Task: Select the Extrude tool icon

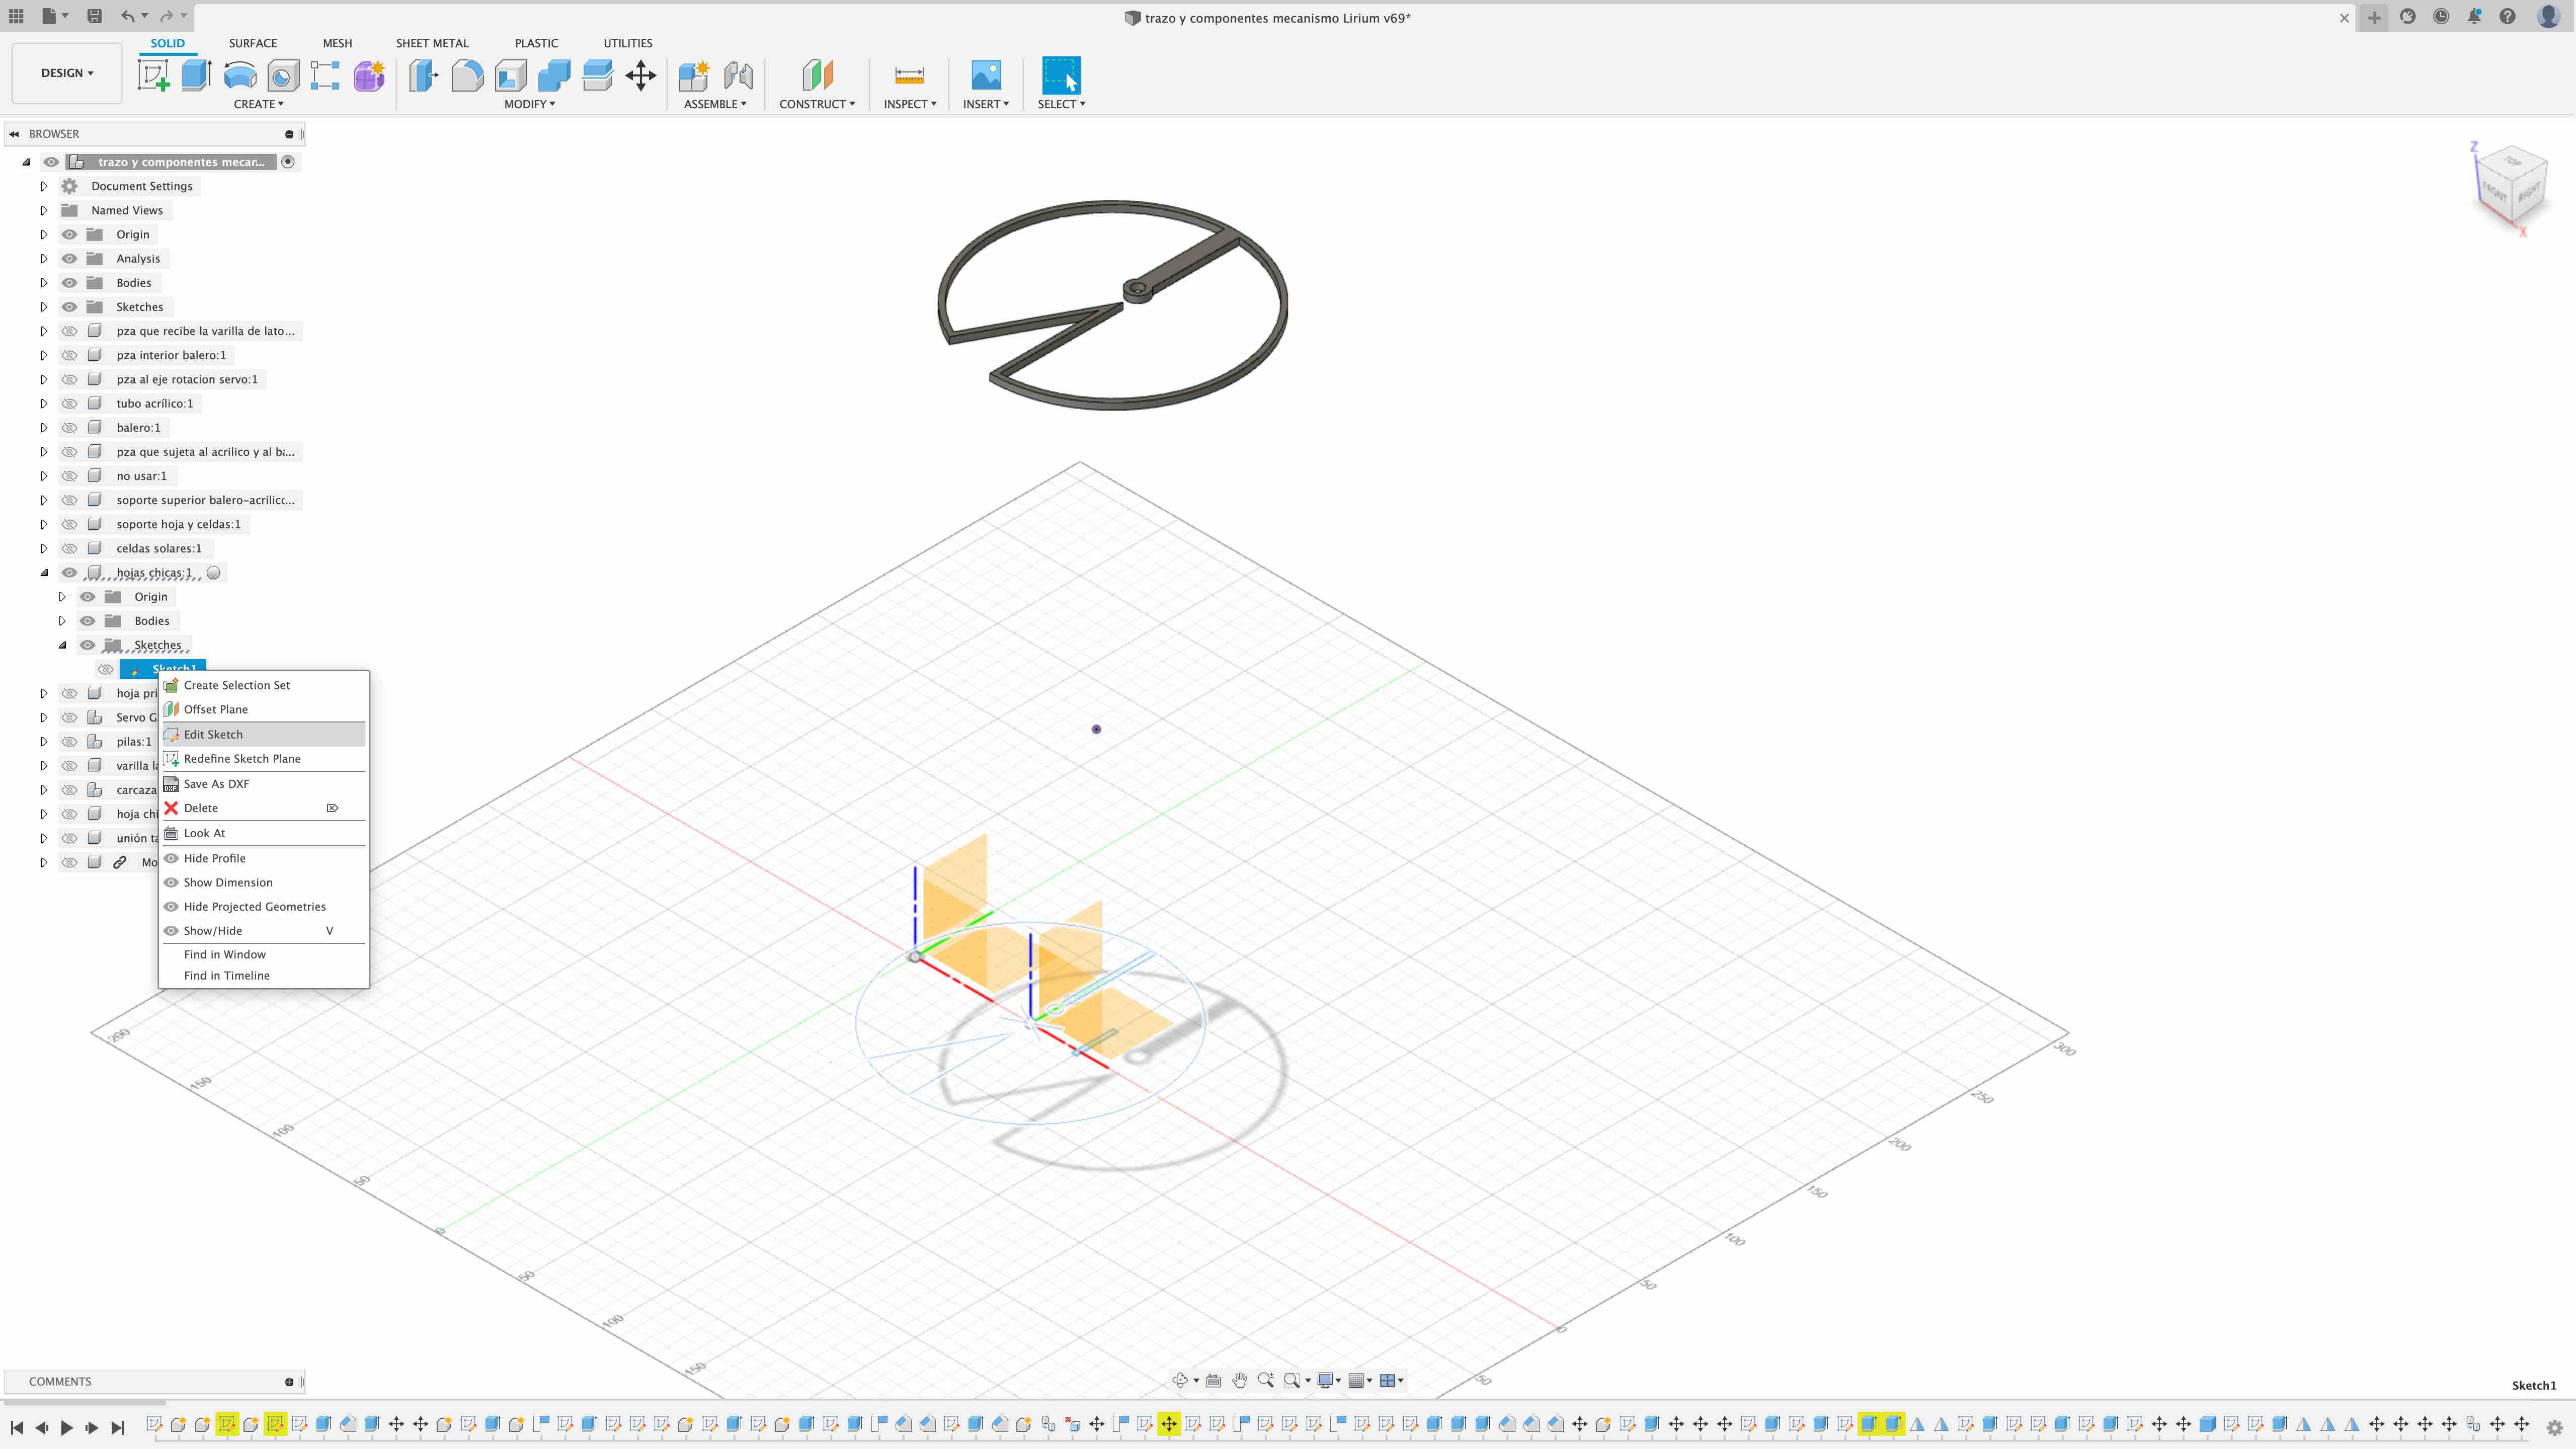Action: (x=196, y=75)
